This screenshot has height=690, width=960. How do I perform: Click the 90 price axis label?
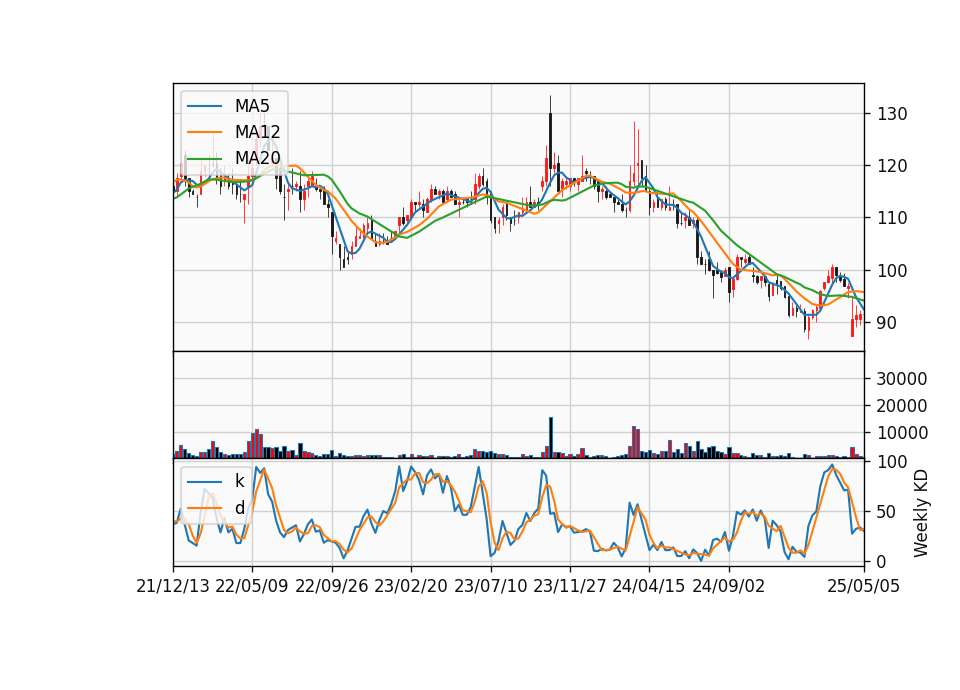click(x=887, y=323)
